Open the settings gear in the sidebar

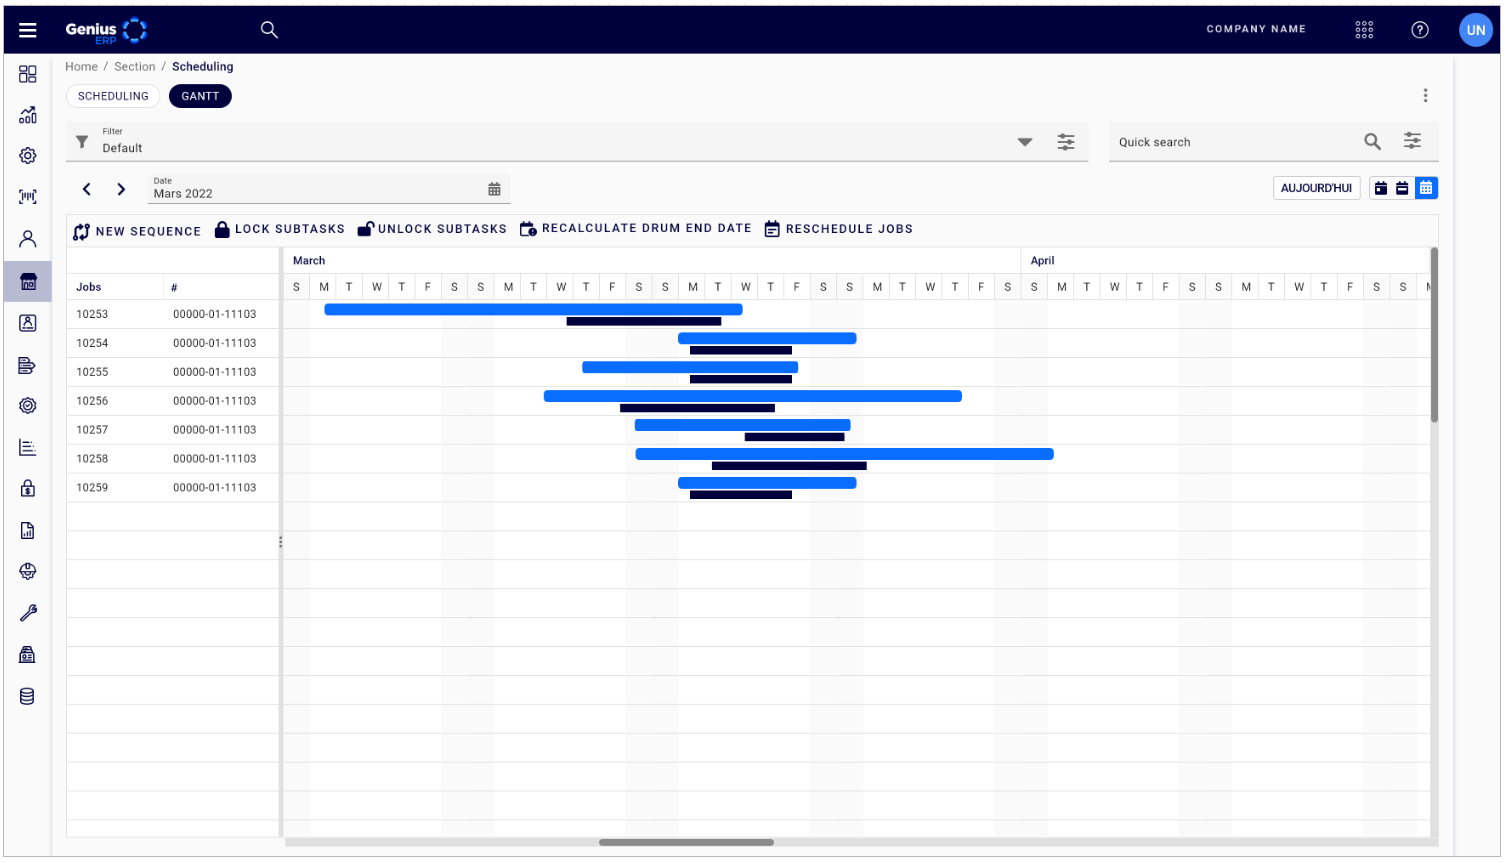click(x=27, y=155)
